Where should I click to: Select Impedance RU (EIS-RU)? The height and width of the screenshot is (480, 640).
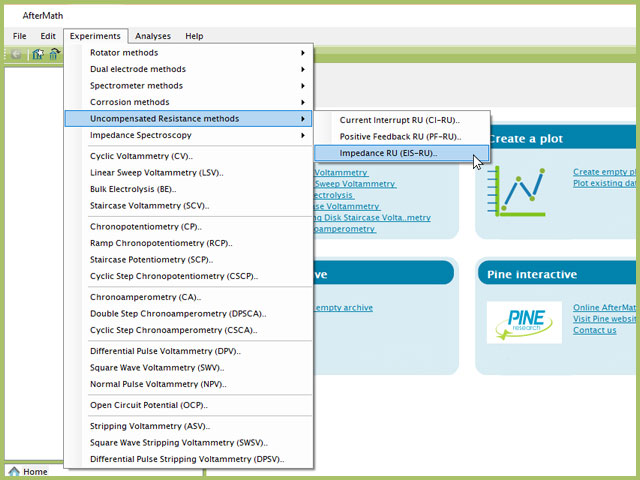click(402, 153)
